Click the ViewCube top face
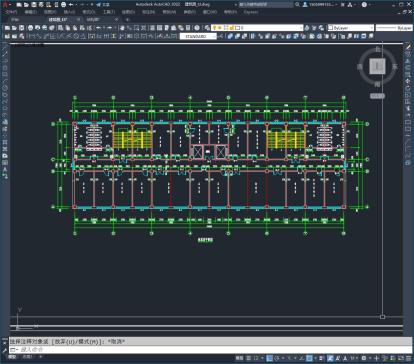This screenshot has width=414, height=364. pyautogui.click(x=377, y=66)
